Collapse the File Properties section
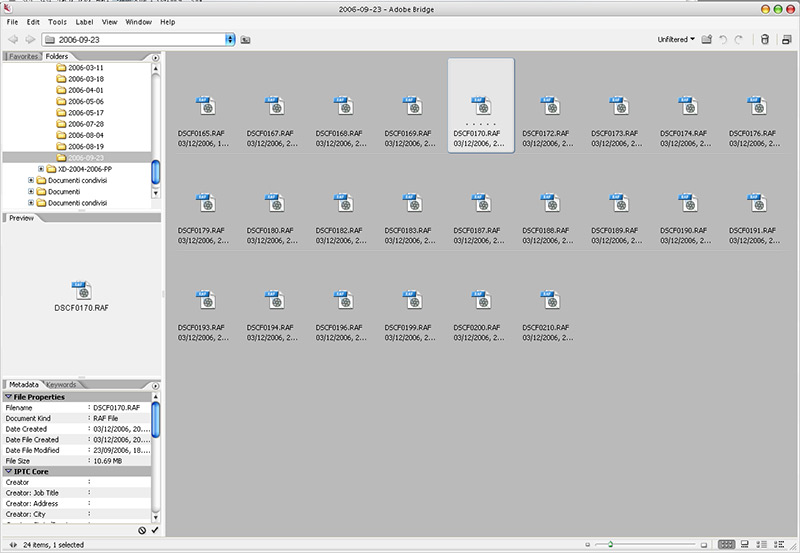800x553 pixels. coord(9,397)
